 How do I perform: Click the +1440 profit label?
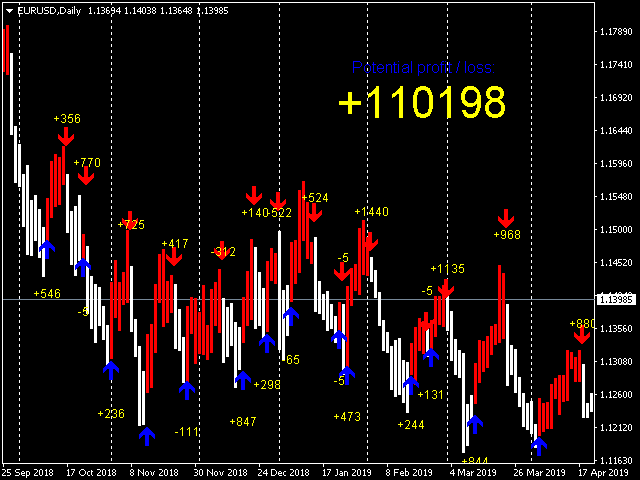click(371, 212)
